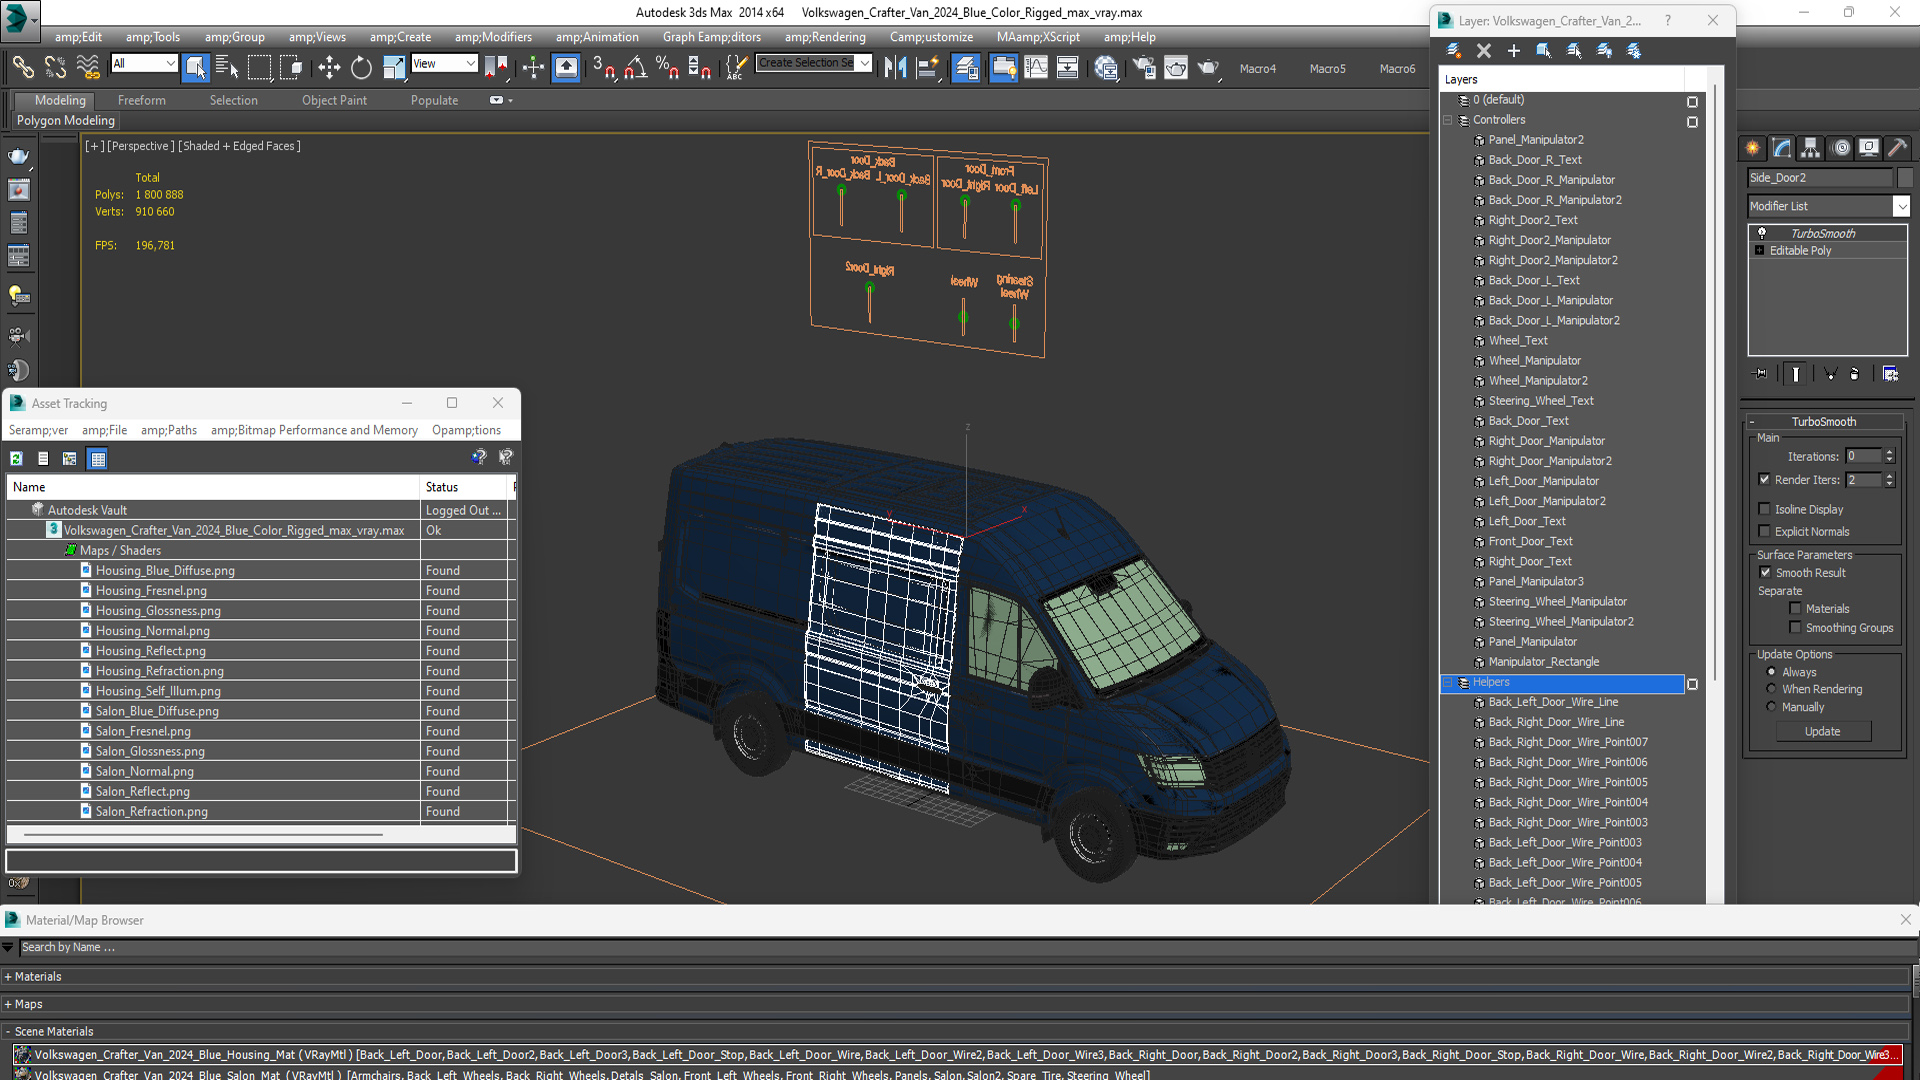Click Create New Layer icon in Layer dialog
Screen dimensions: 1920x1080
point(1454,51)
